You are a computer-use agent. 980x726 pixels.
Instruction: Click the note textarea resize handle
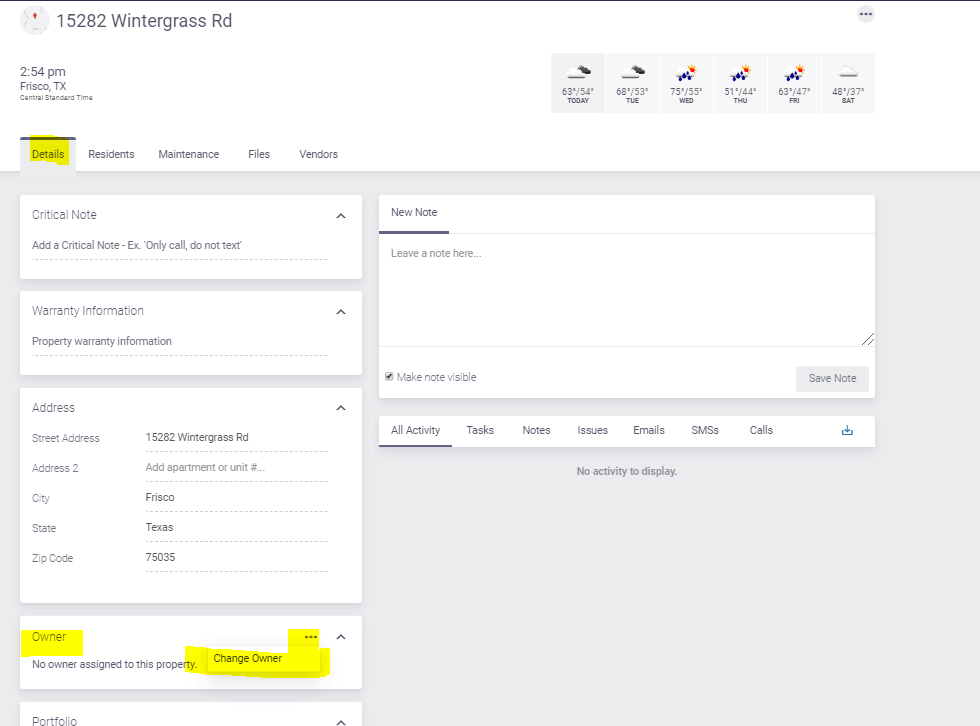pyautogui.click(x=868, y=339)
